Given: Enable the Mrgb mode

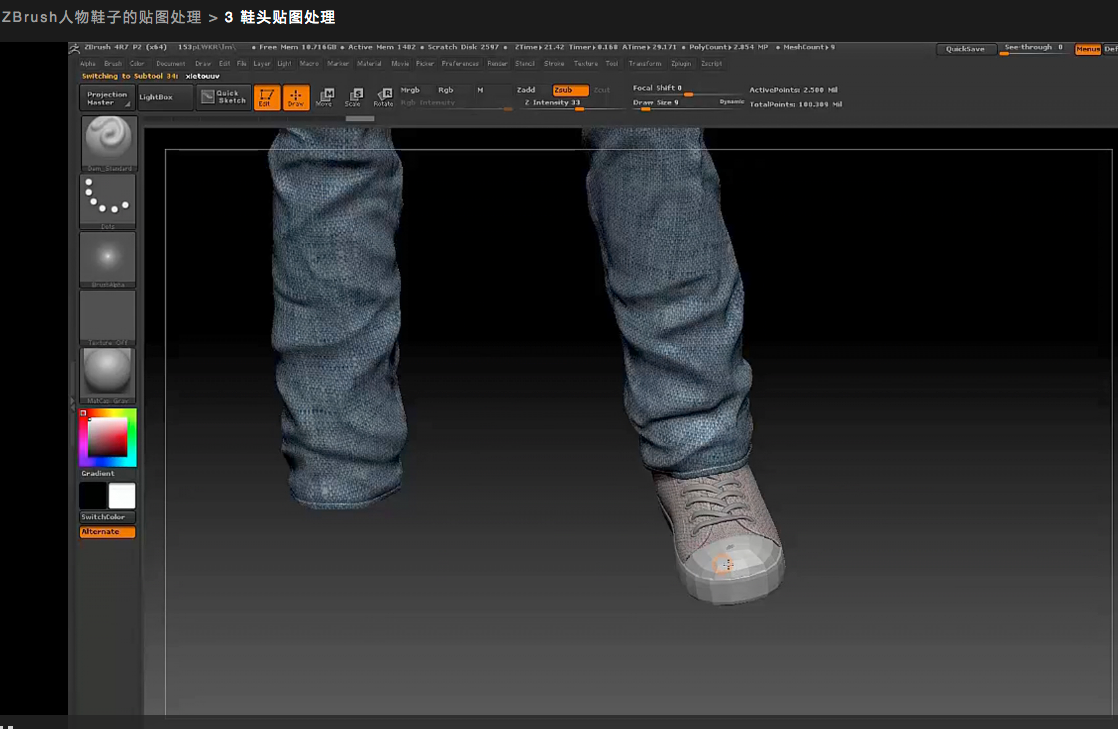Looking at the screenshot, I should (410, 90).
